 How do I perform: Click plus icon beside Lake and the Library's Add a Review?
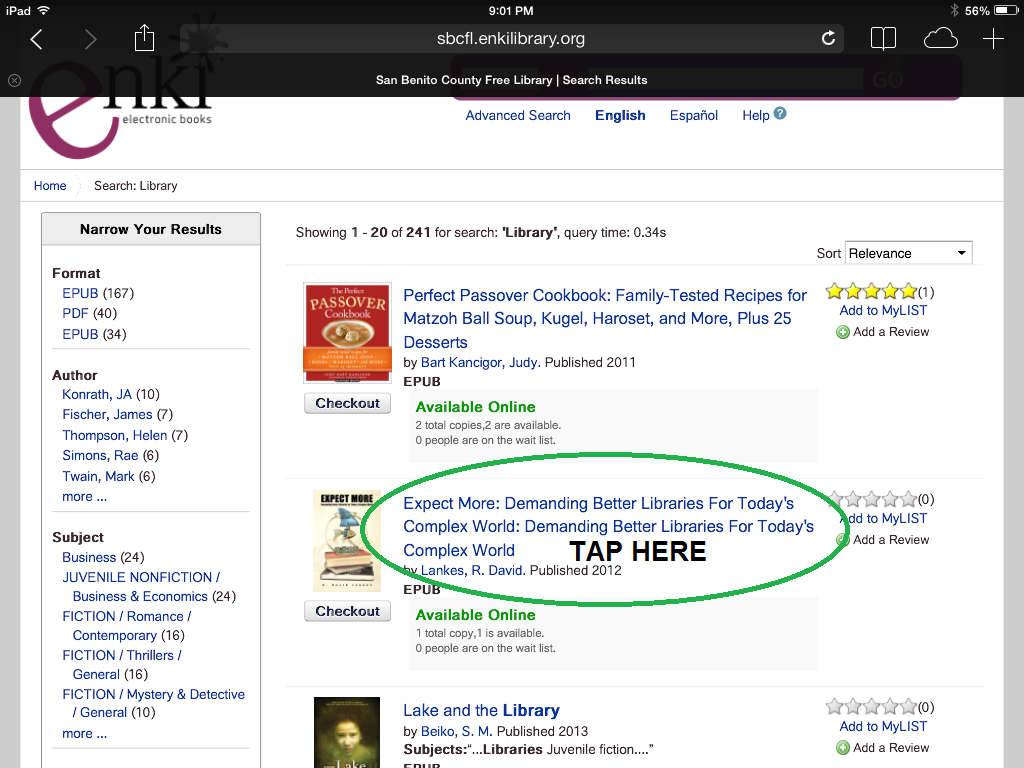pyautogui.click(x=843, y=748)
